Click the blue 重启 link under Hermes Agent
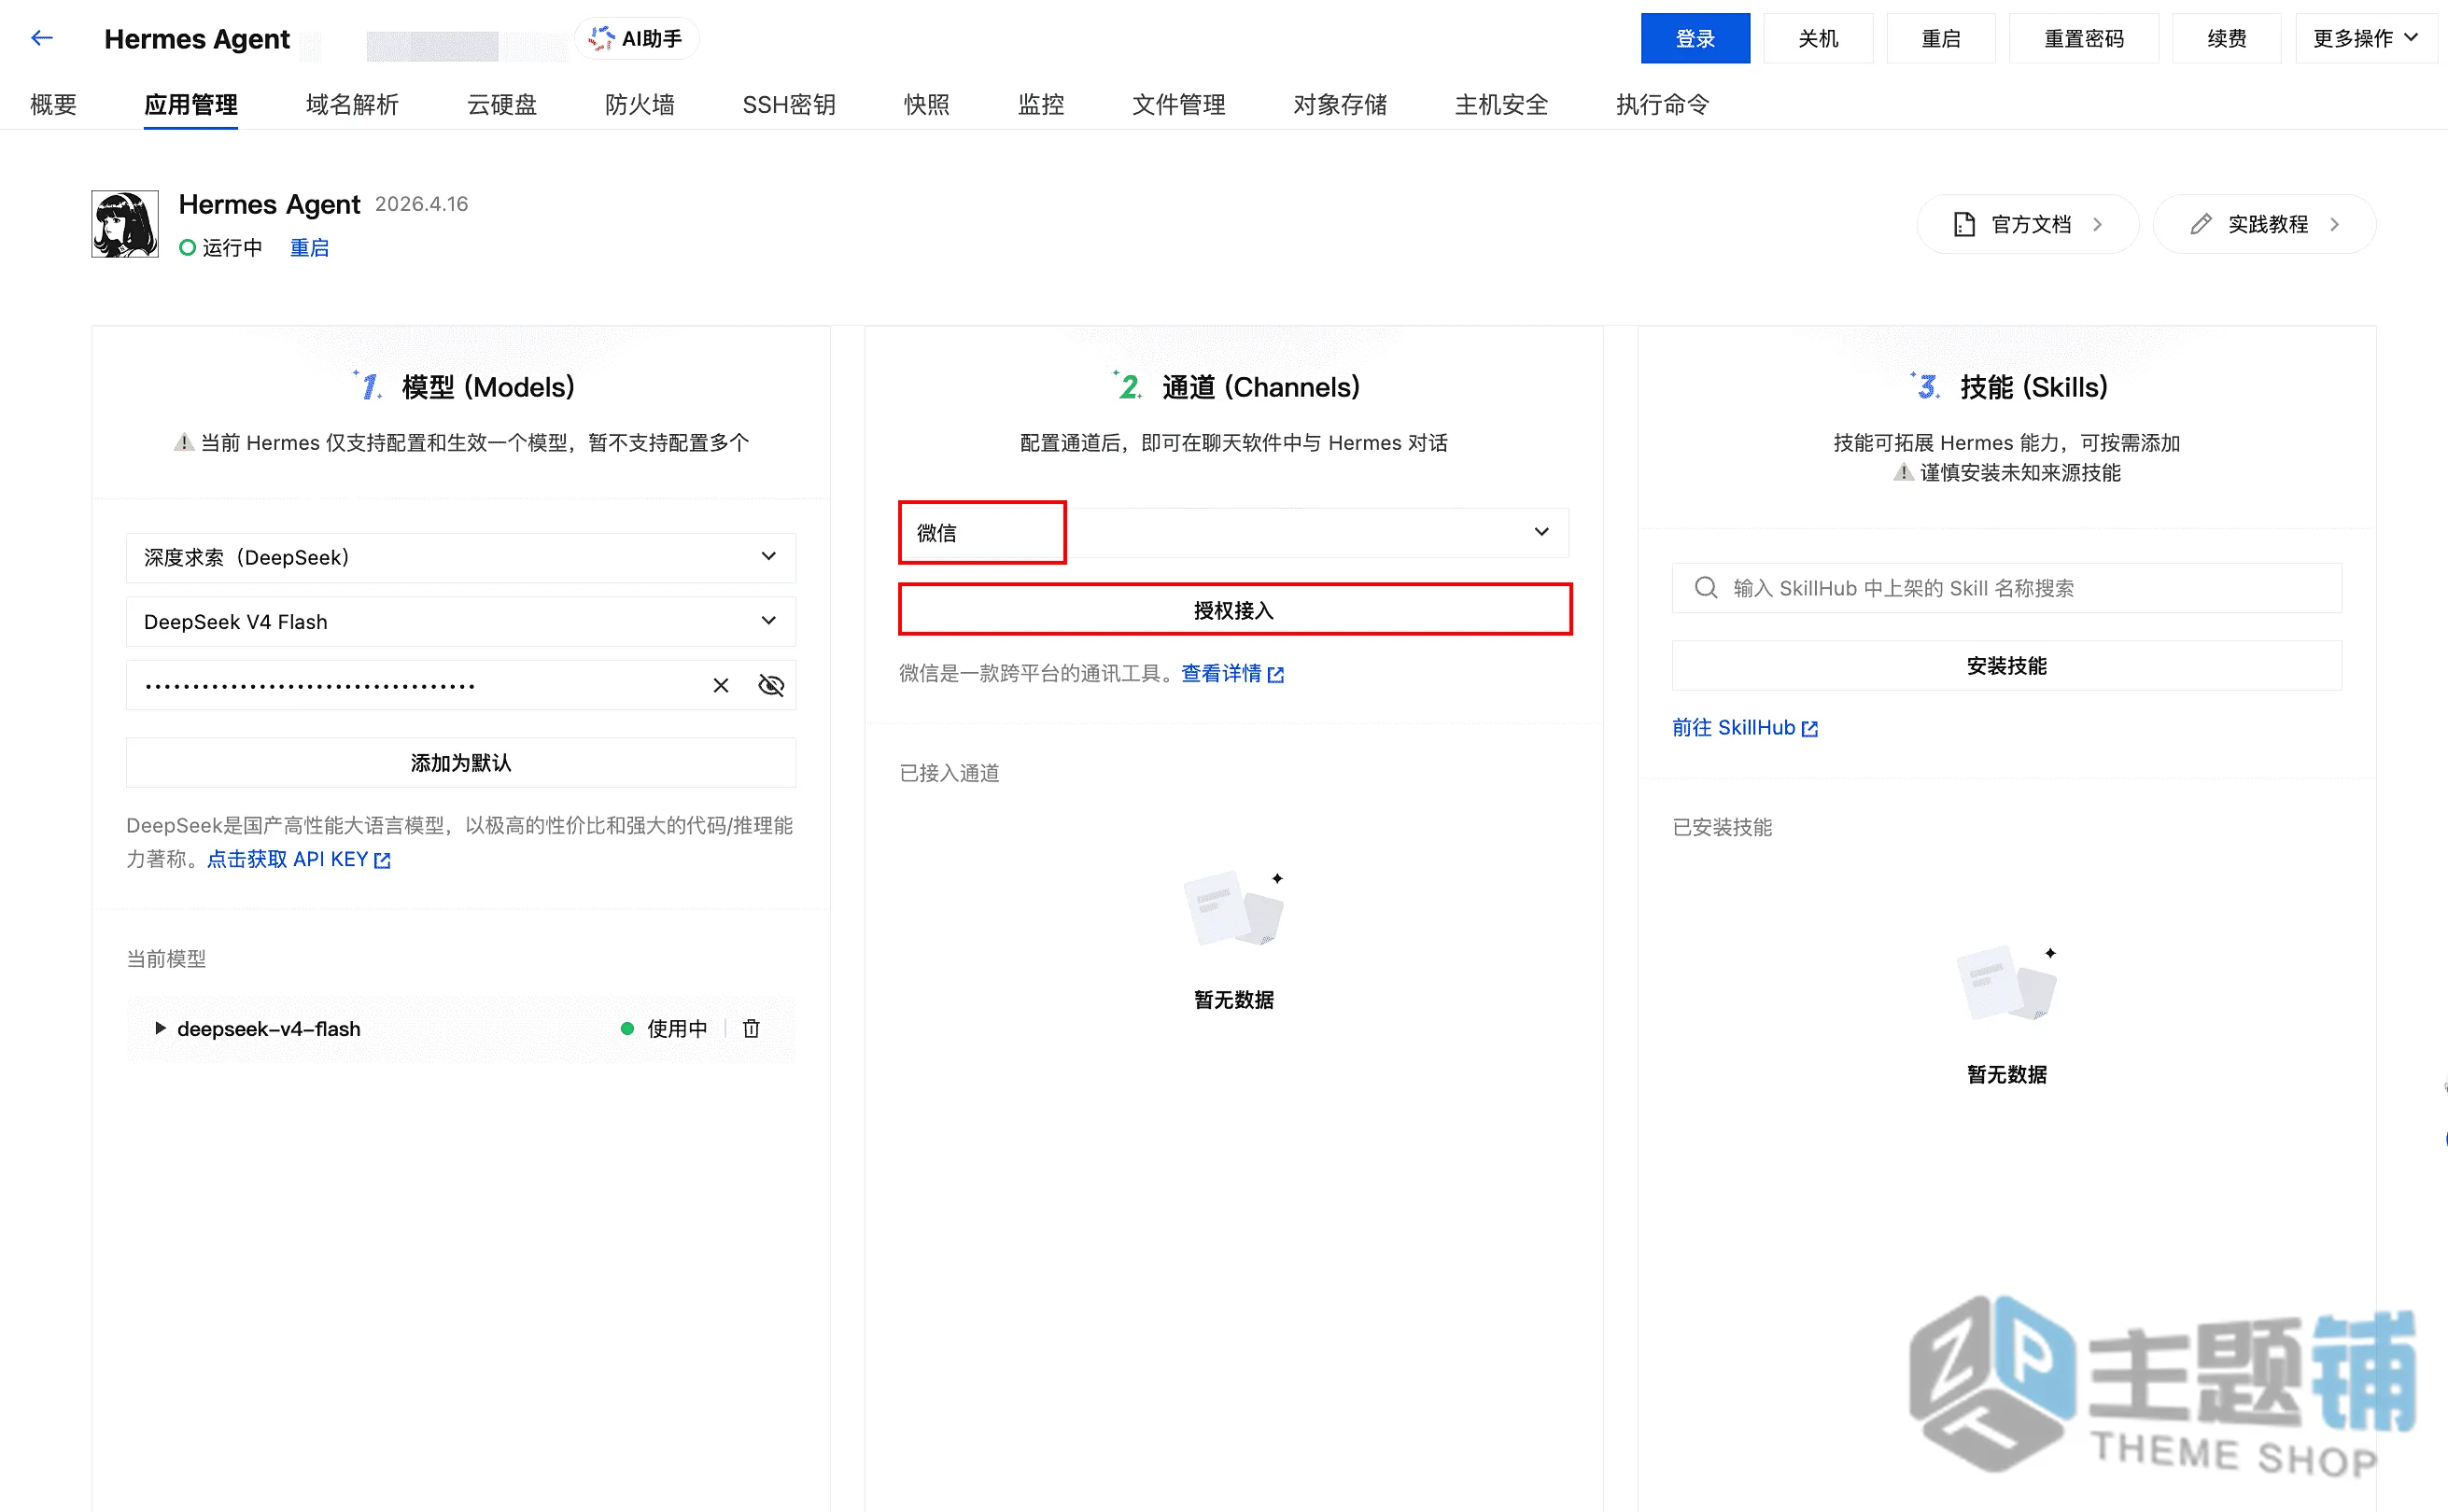The image size is (2448, 1512). pyautogui.click(x=309, y=247)
